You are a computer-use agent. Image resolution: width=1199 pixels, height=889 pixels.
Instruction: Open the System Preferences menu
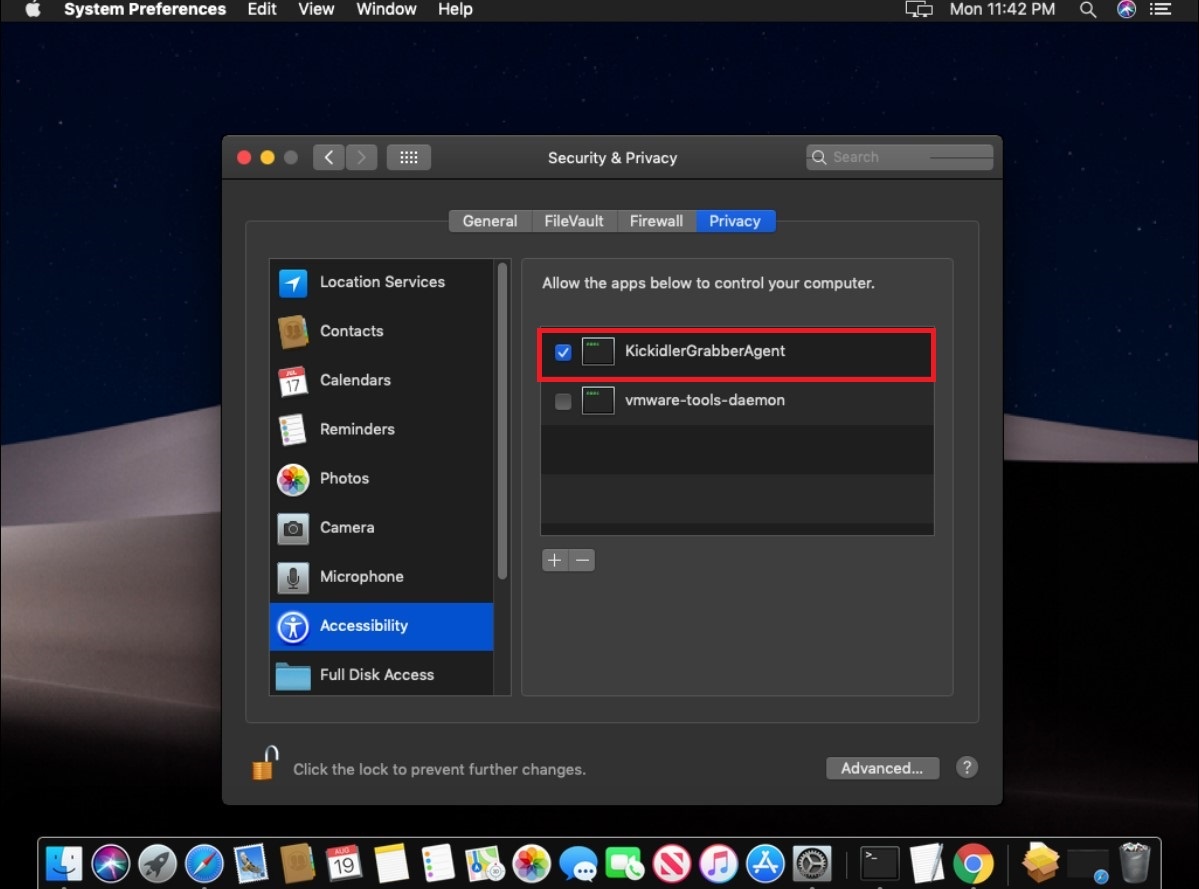[x=145, y=9]
